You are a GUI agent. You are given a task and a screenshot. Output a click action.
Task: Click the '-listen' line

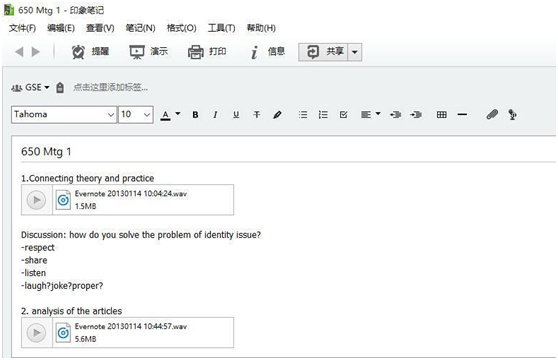click(33, 273)
